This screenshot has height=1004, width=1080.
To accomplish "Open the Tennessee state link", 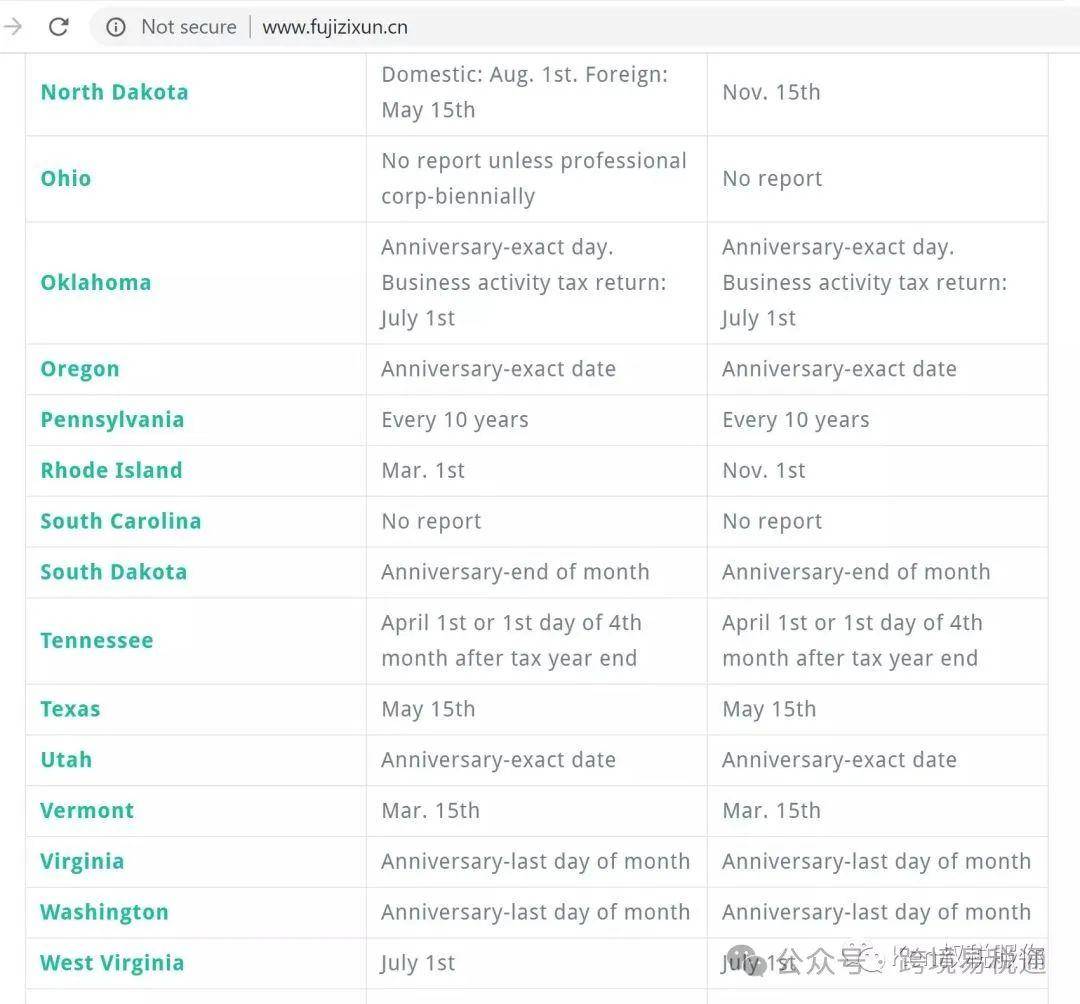I will (97, 640).
